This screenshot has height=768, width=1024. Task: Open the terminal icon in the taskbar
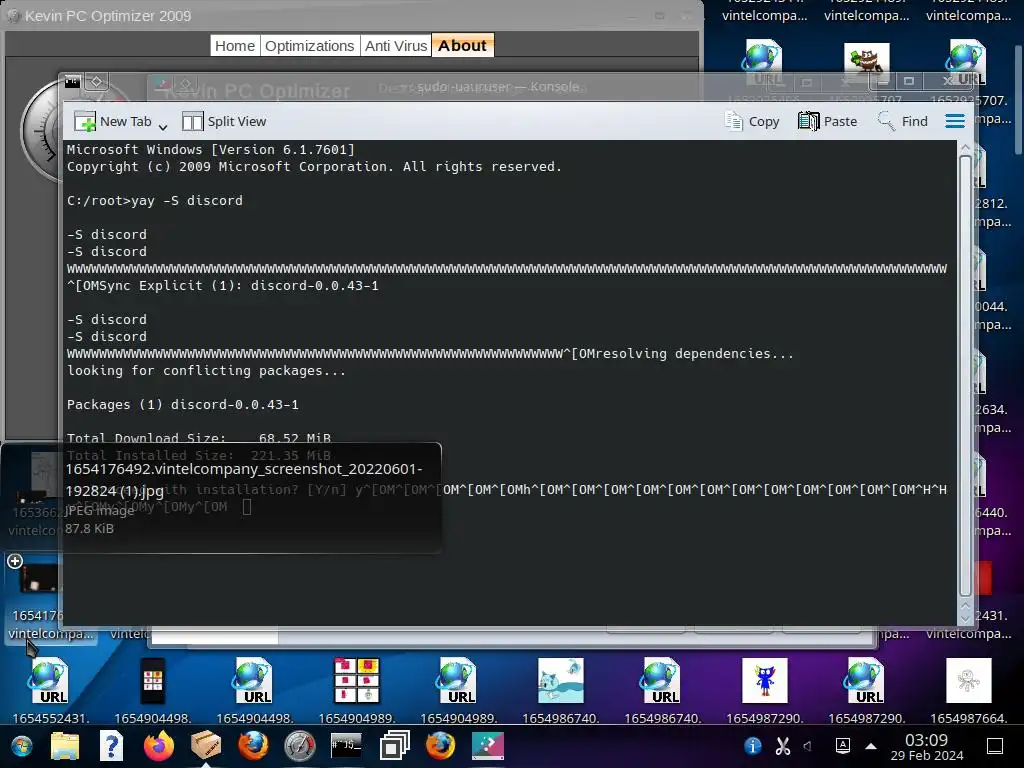(x=346, y=746)
